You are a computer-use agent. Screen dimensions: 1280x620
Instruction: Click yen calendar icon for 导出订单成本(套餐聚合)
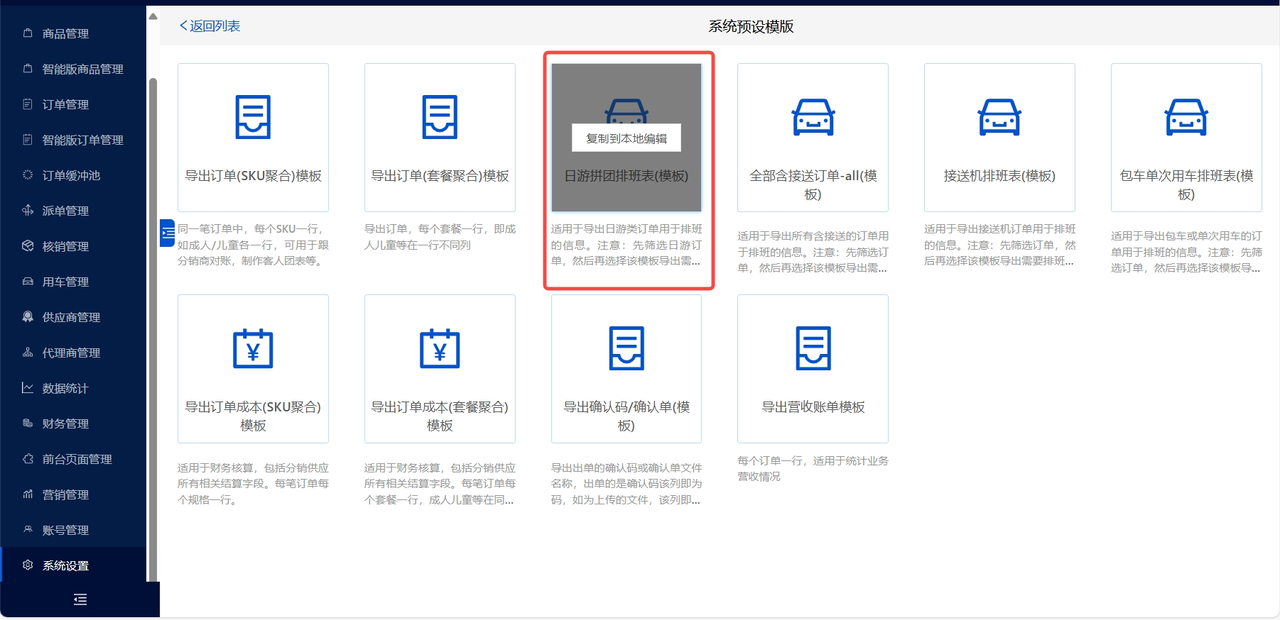click(x=440, y=348)
